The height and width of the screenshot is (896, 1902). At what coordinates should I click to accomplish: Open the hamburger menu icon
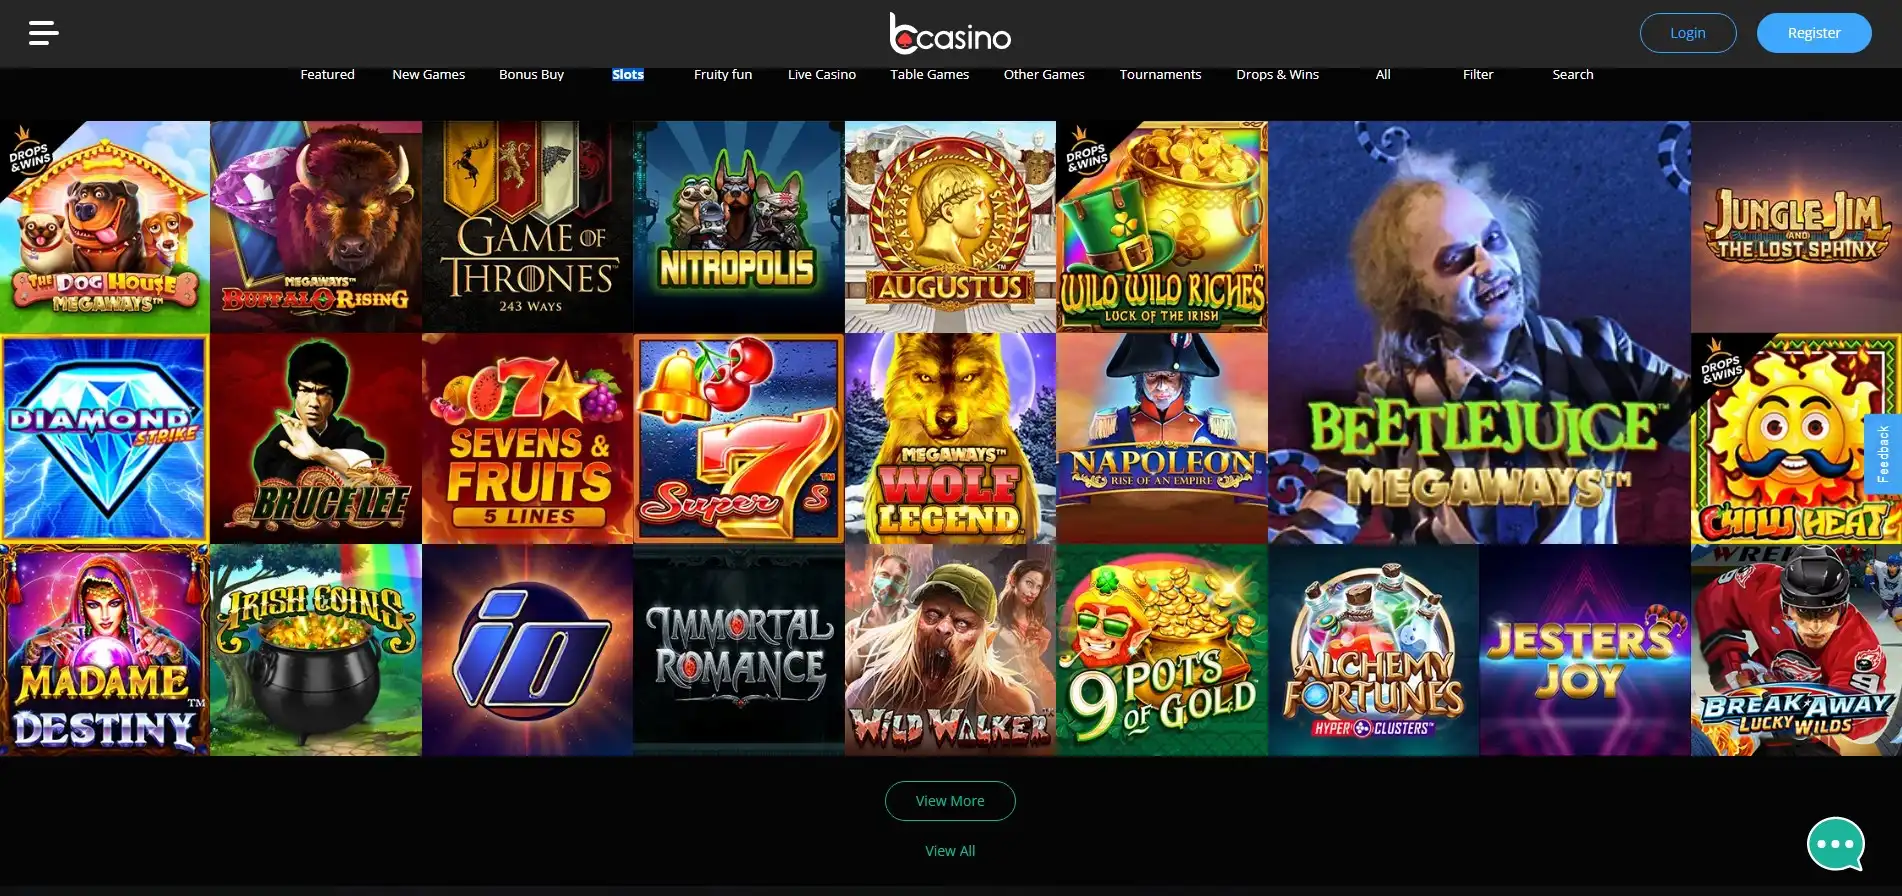[43, 33]
